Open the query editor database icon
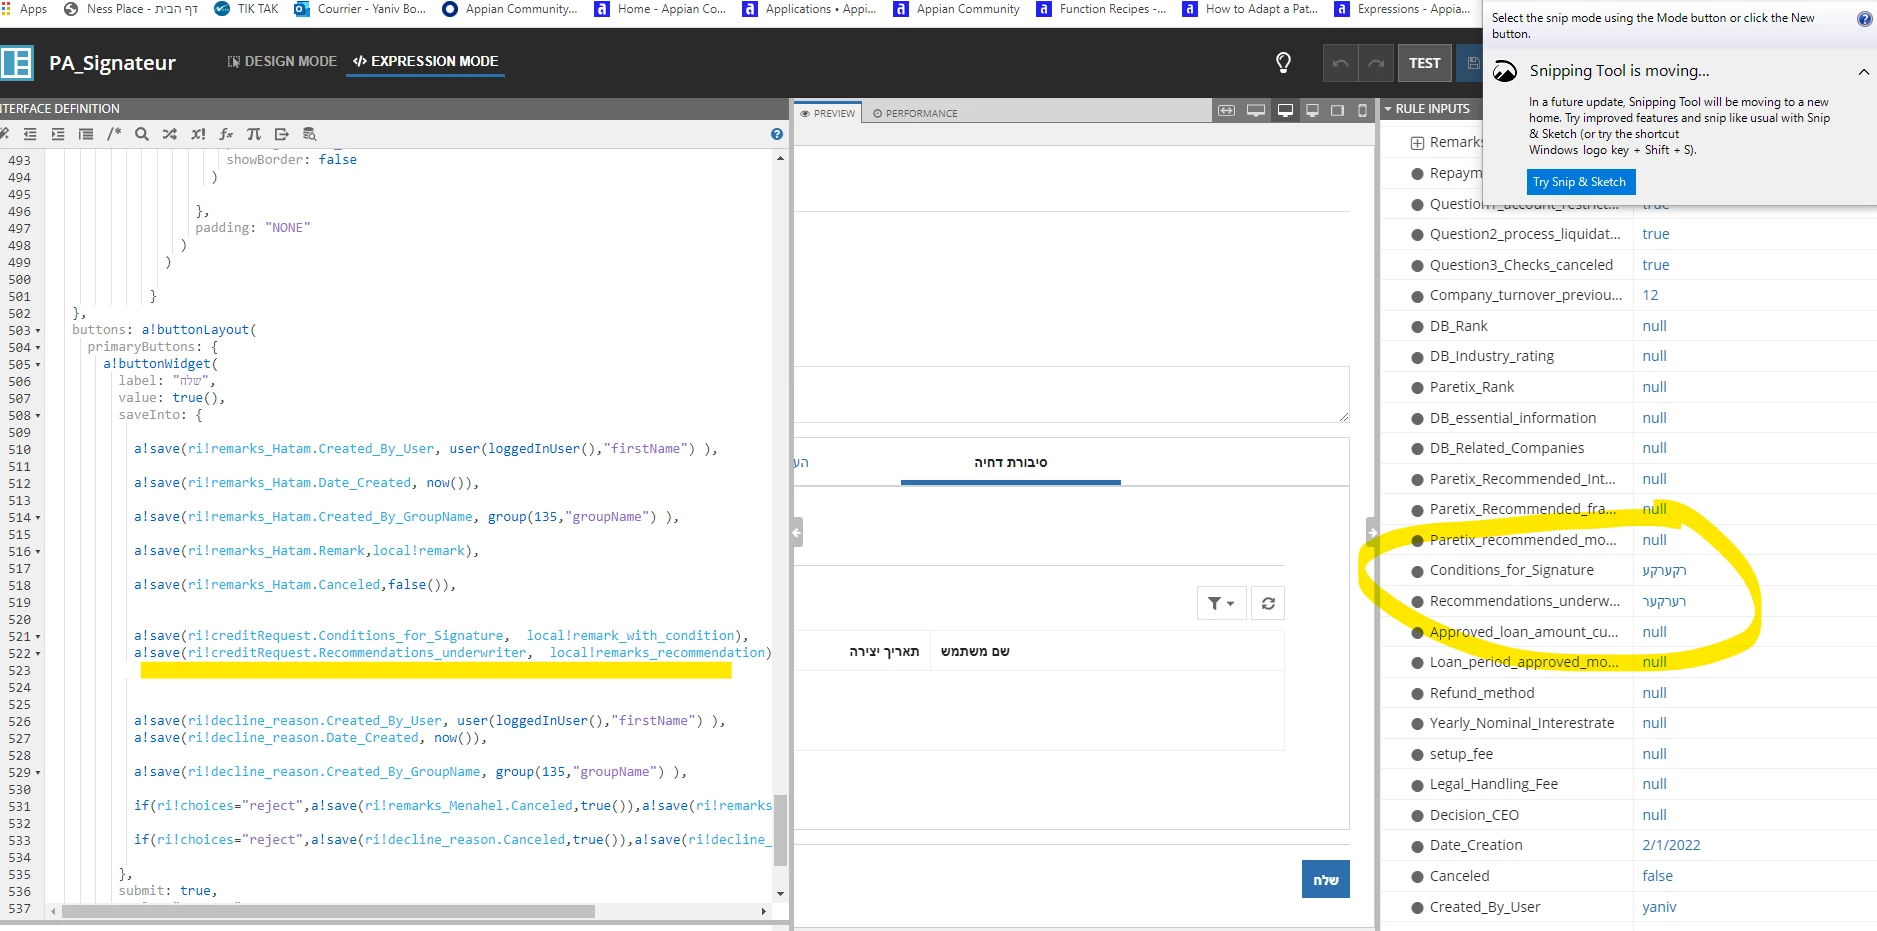This screenshot has width=1877, height=931. tap(310, 134)
